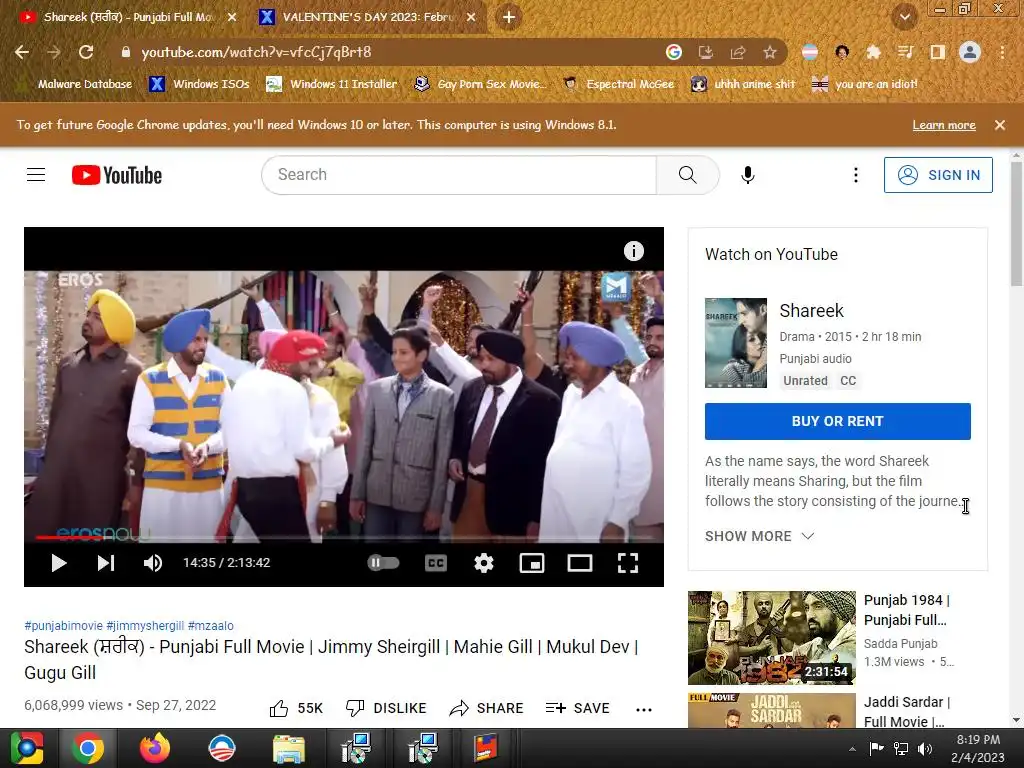Click the search magnifier button
This screenshot has width=1024, height=768.
(x=687, y=175)
